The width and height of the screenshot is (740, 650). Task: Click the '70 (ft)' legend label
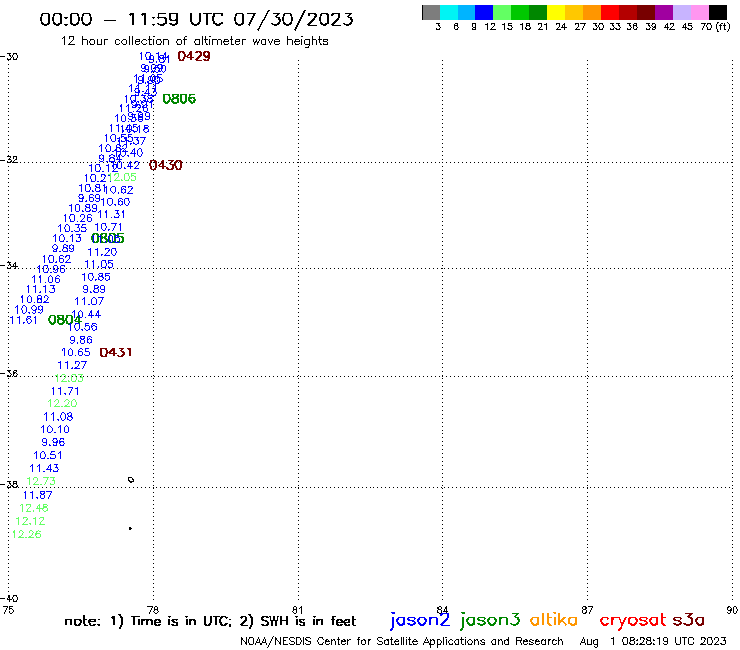click(715, 27)
